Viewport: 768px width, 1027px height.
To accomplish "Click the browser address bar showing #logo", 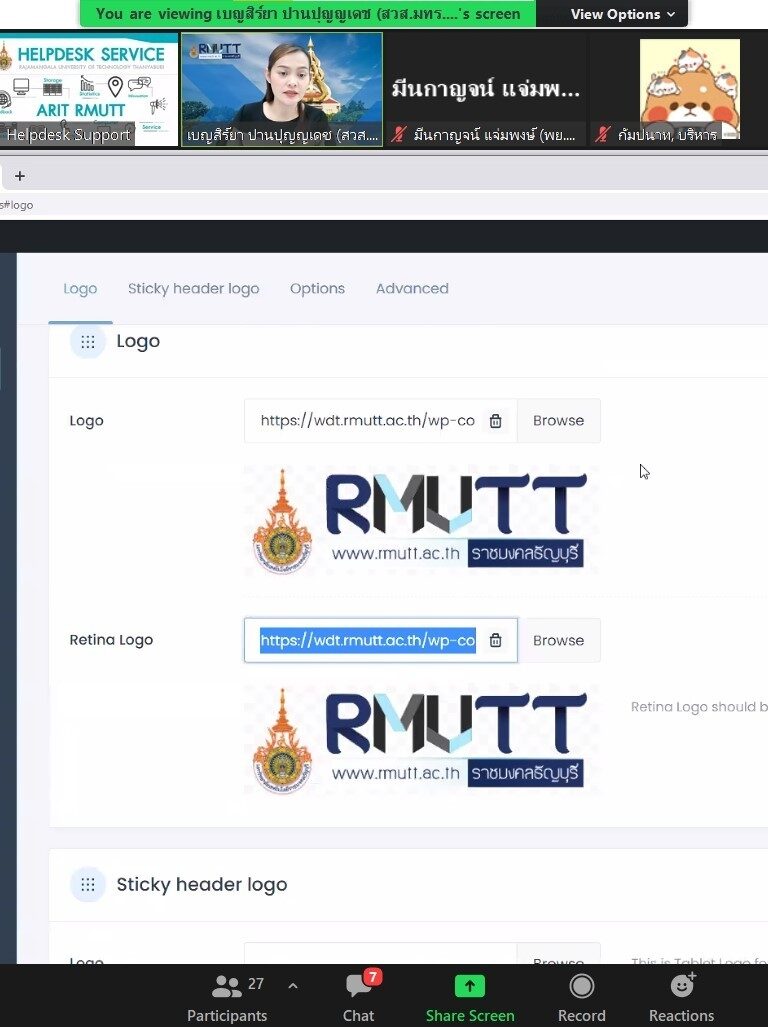I will (384, 205).
